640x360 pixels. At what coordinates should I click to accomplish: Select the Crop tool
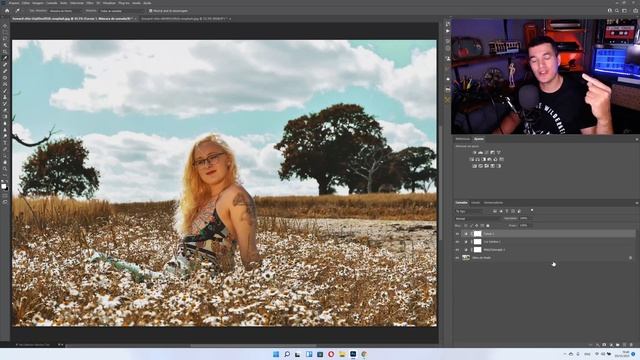pyautogui.click(x=5, y=51)
